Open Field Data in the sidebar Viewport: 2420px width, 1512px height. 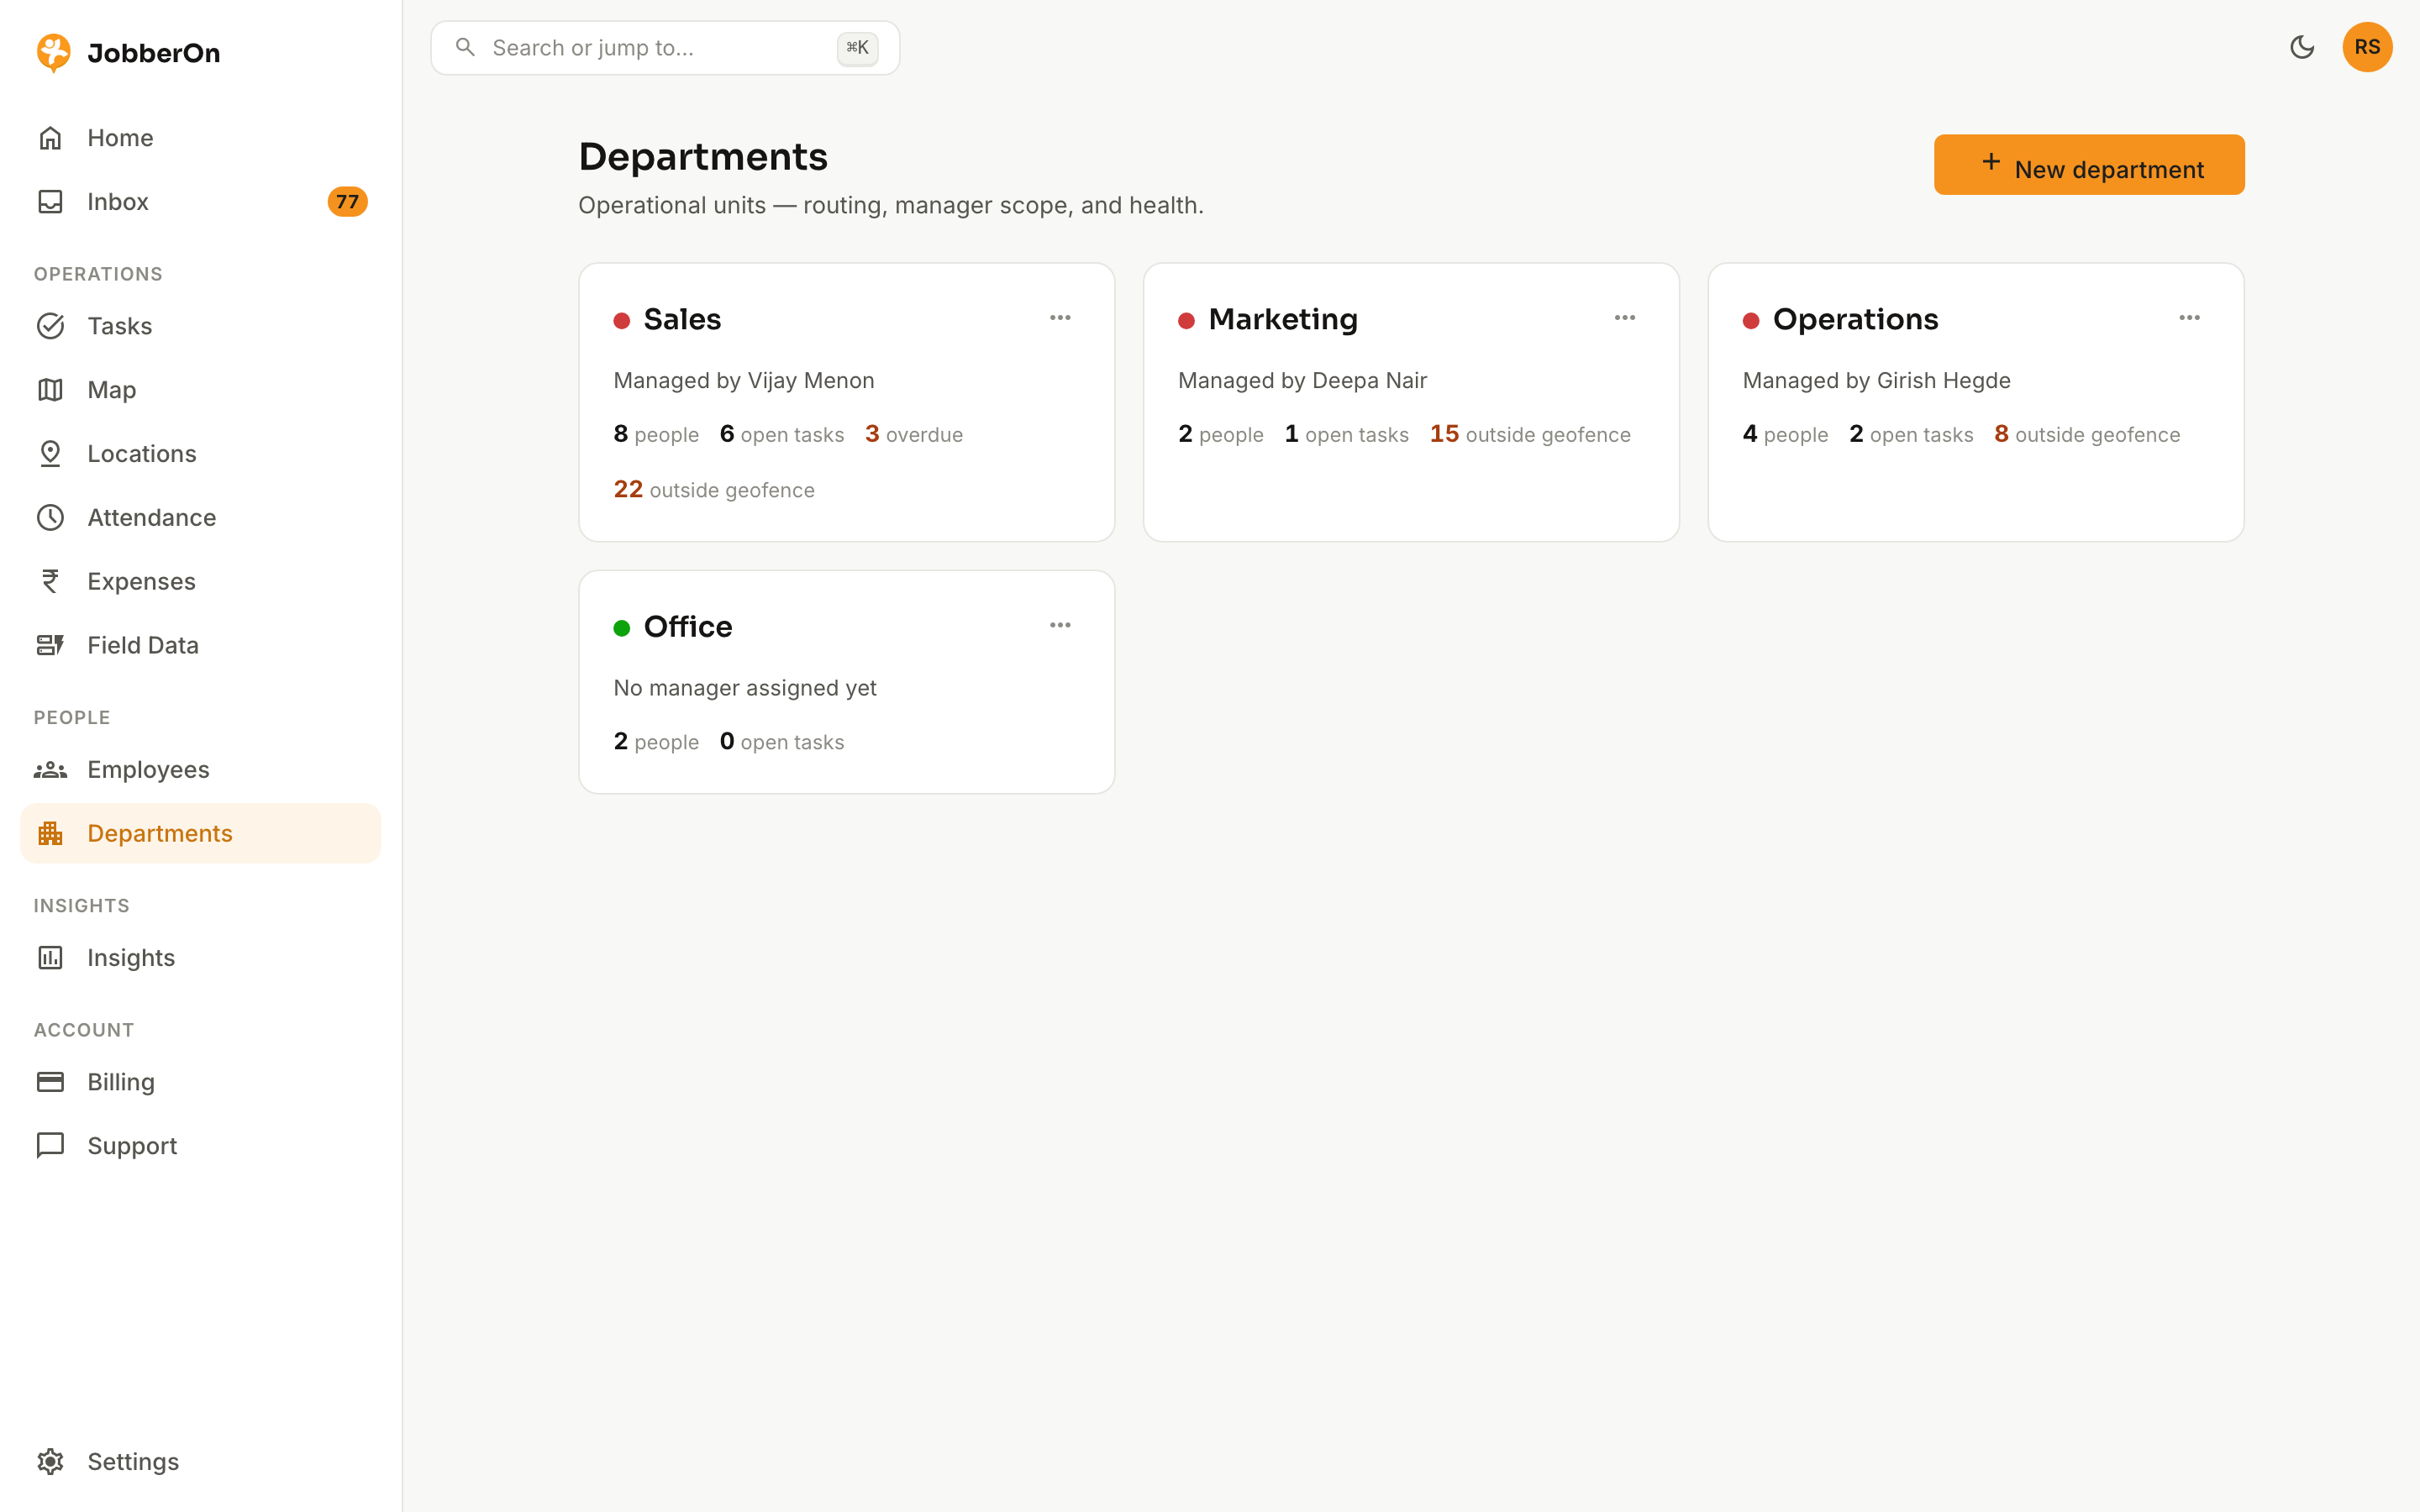coord(200,646)
